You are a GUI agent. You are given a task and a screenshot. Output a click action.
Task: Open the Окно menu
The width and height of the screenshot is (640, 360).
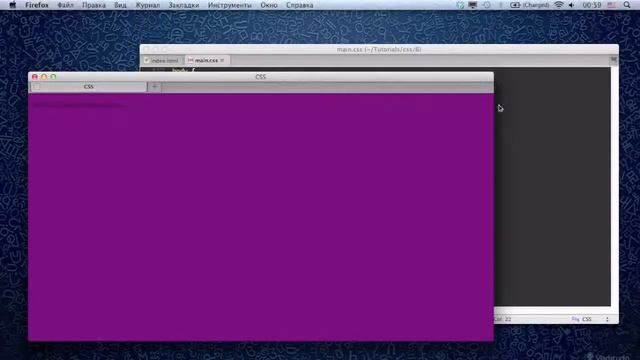(x=269, y=5)
